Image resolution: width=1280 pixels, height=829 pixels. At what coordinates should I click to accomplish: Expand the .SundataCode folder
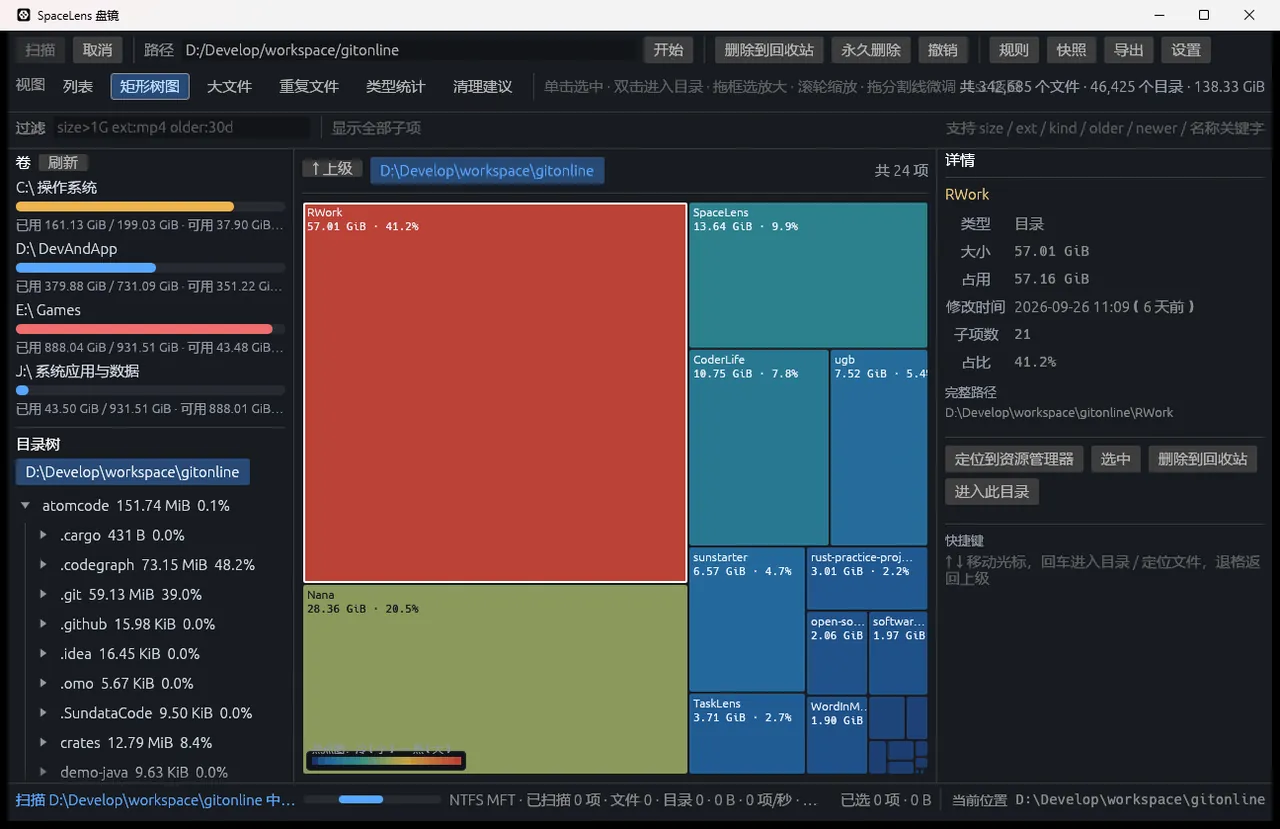coord(43,713)
